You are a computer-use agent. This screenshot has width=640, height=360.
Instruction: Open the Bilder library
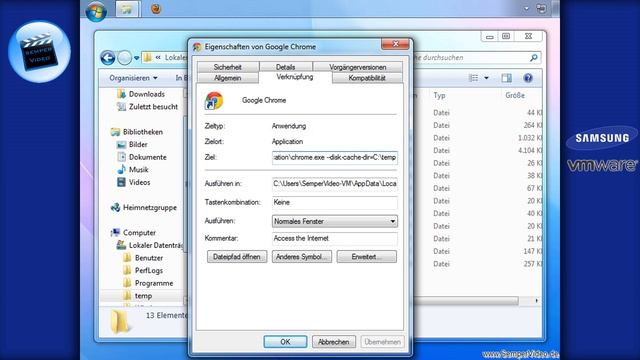pos(138,144)
